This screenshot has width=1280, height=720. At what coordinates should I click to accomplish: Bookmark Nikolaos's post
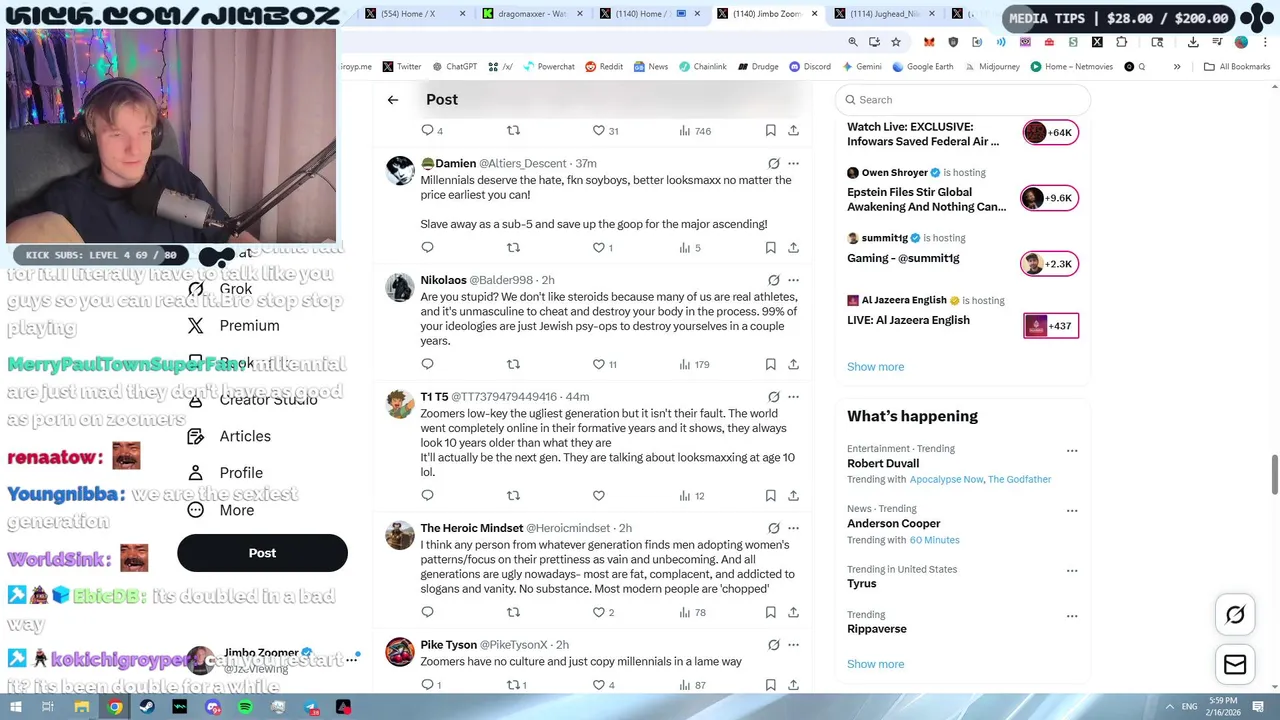770,364
